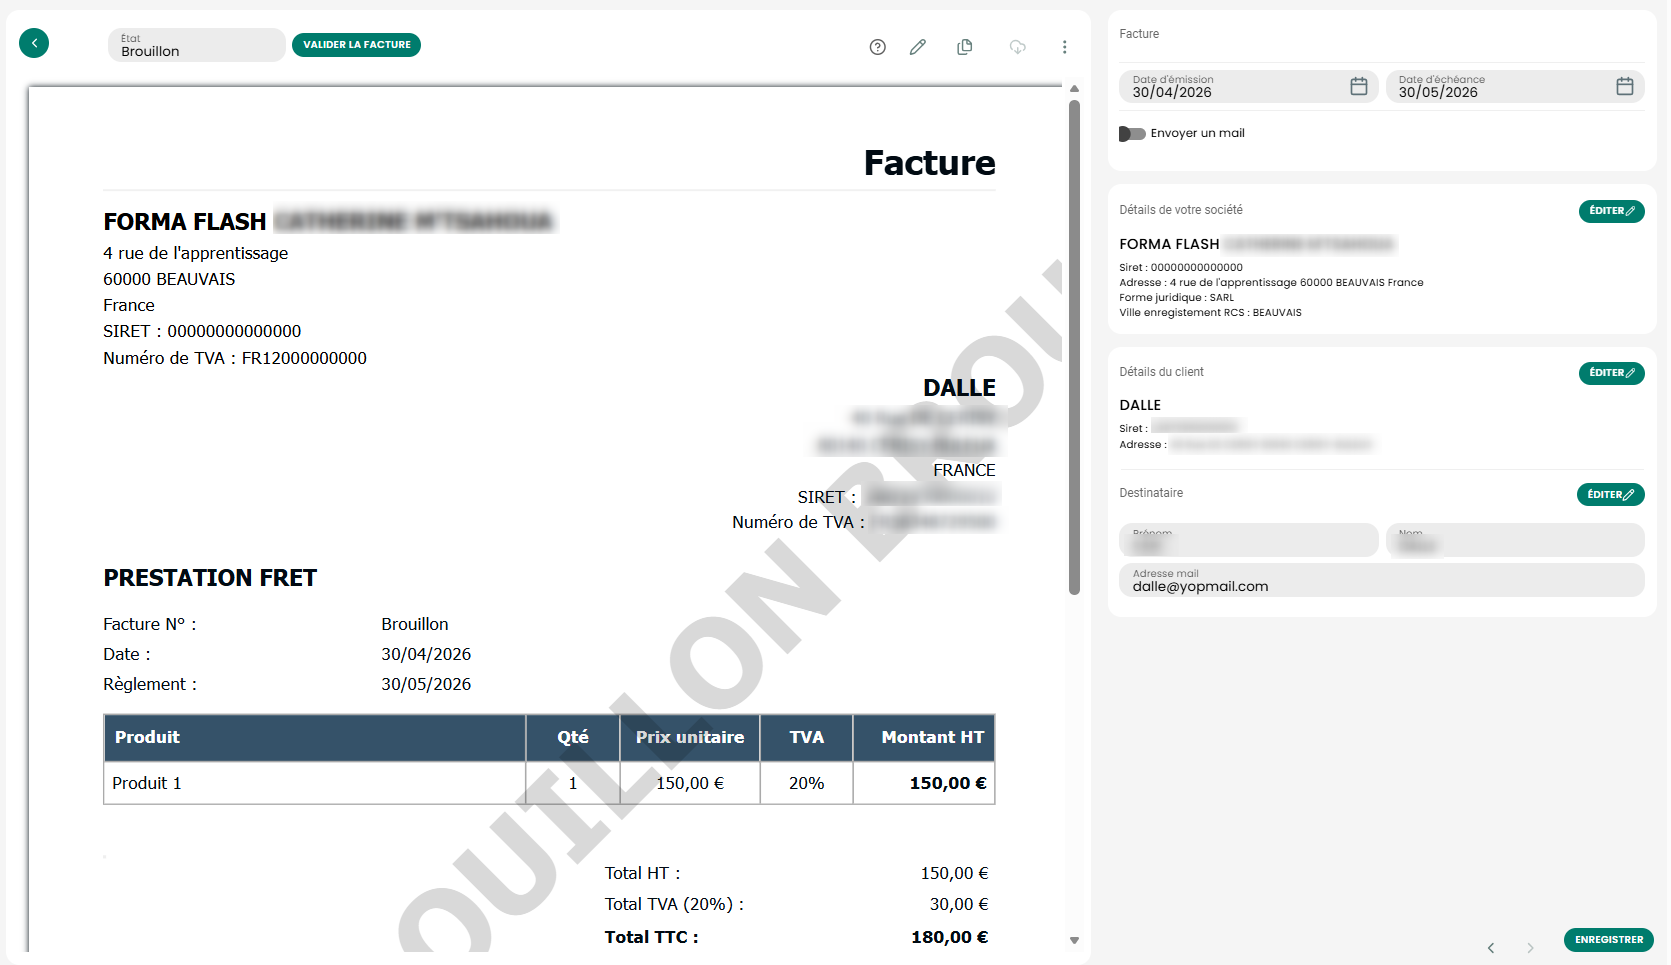Click the Valider la facture button
This screenshot has height=965, width=1671.
point(356,45)
